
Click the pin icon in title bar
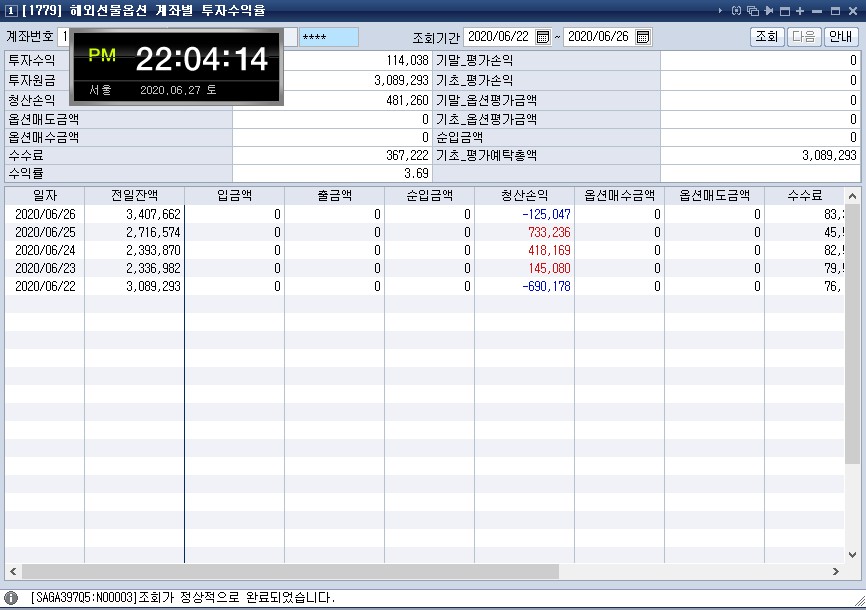coord(769,11)
